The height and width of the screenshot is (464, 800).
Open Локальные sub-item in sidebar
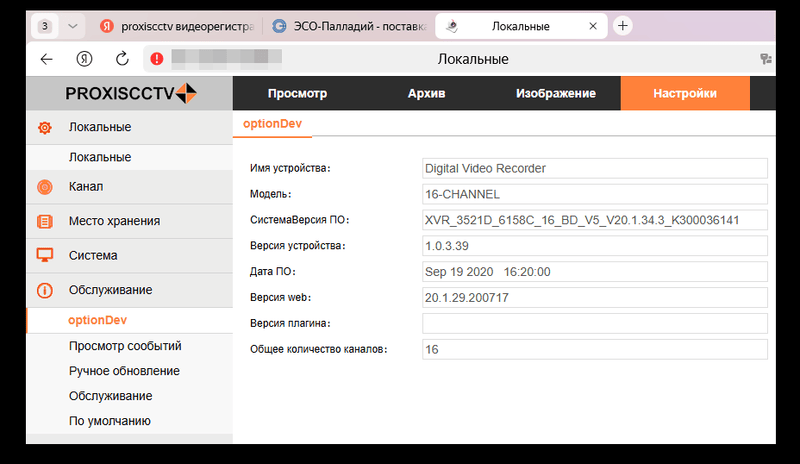(x=130, y=157)
